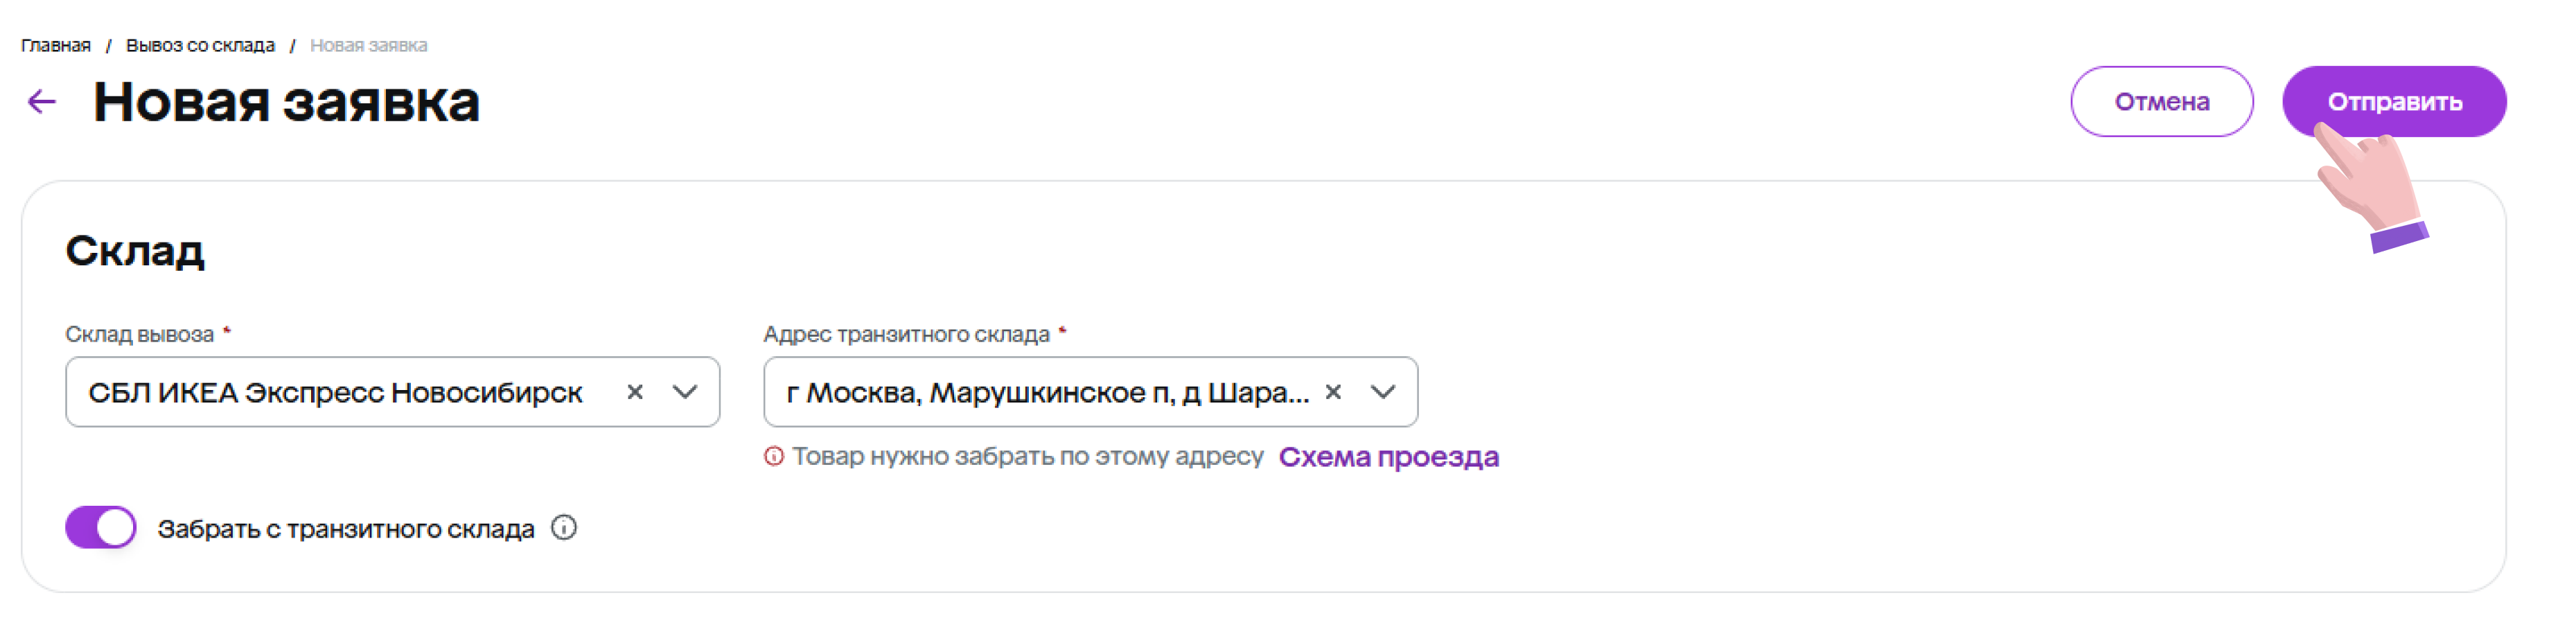Image resolution: width=2576 pixels, height=618 pixels.
Task: Go to Главная in the breadcrumbs
Action: 56,45
